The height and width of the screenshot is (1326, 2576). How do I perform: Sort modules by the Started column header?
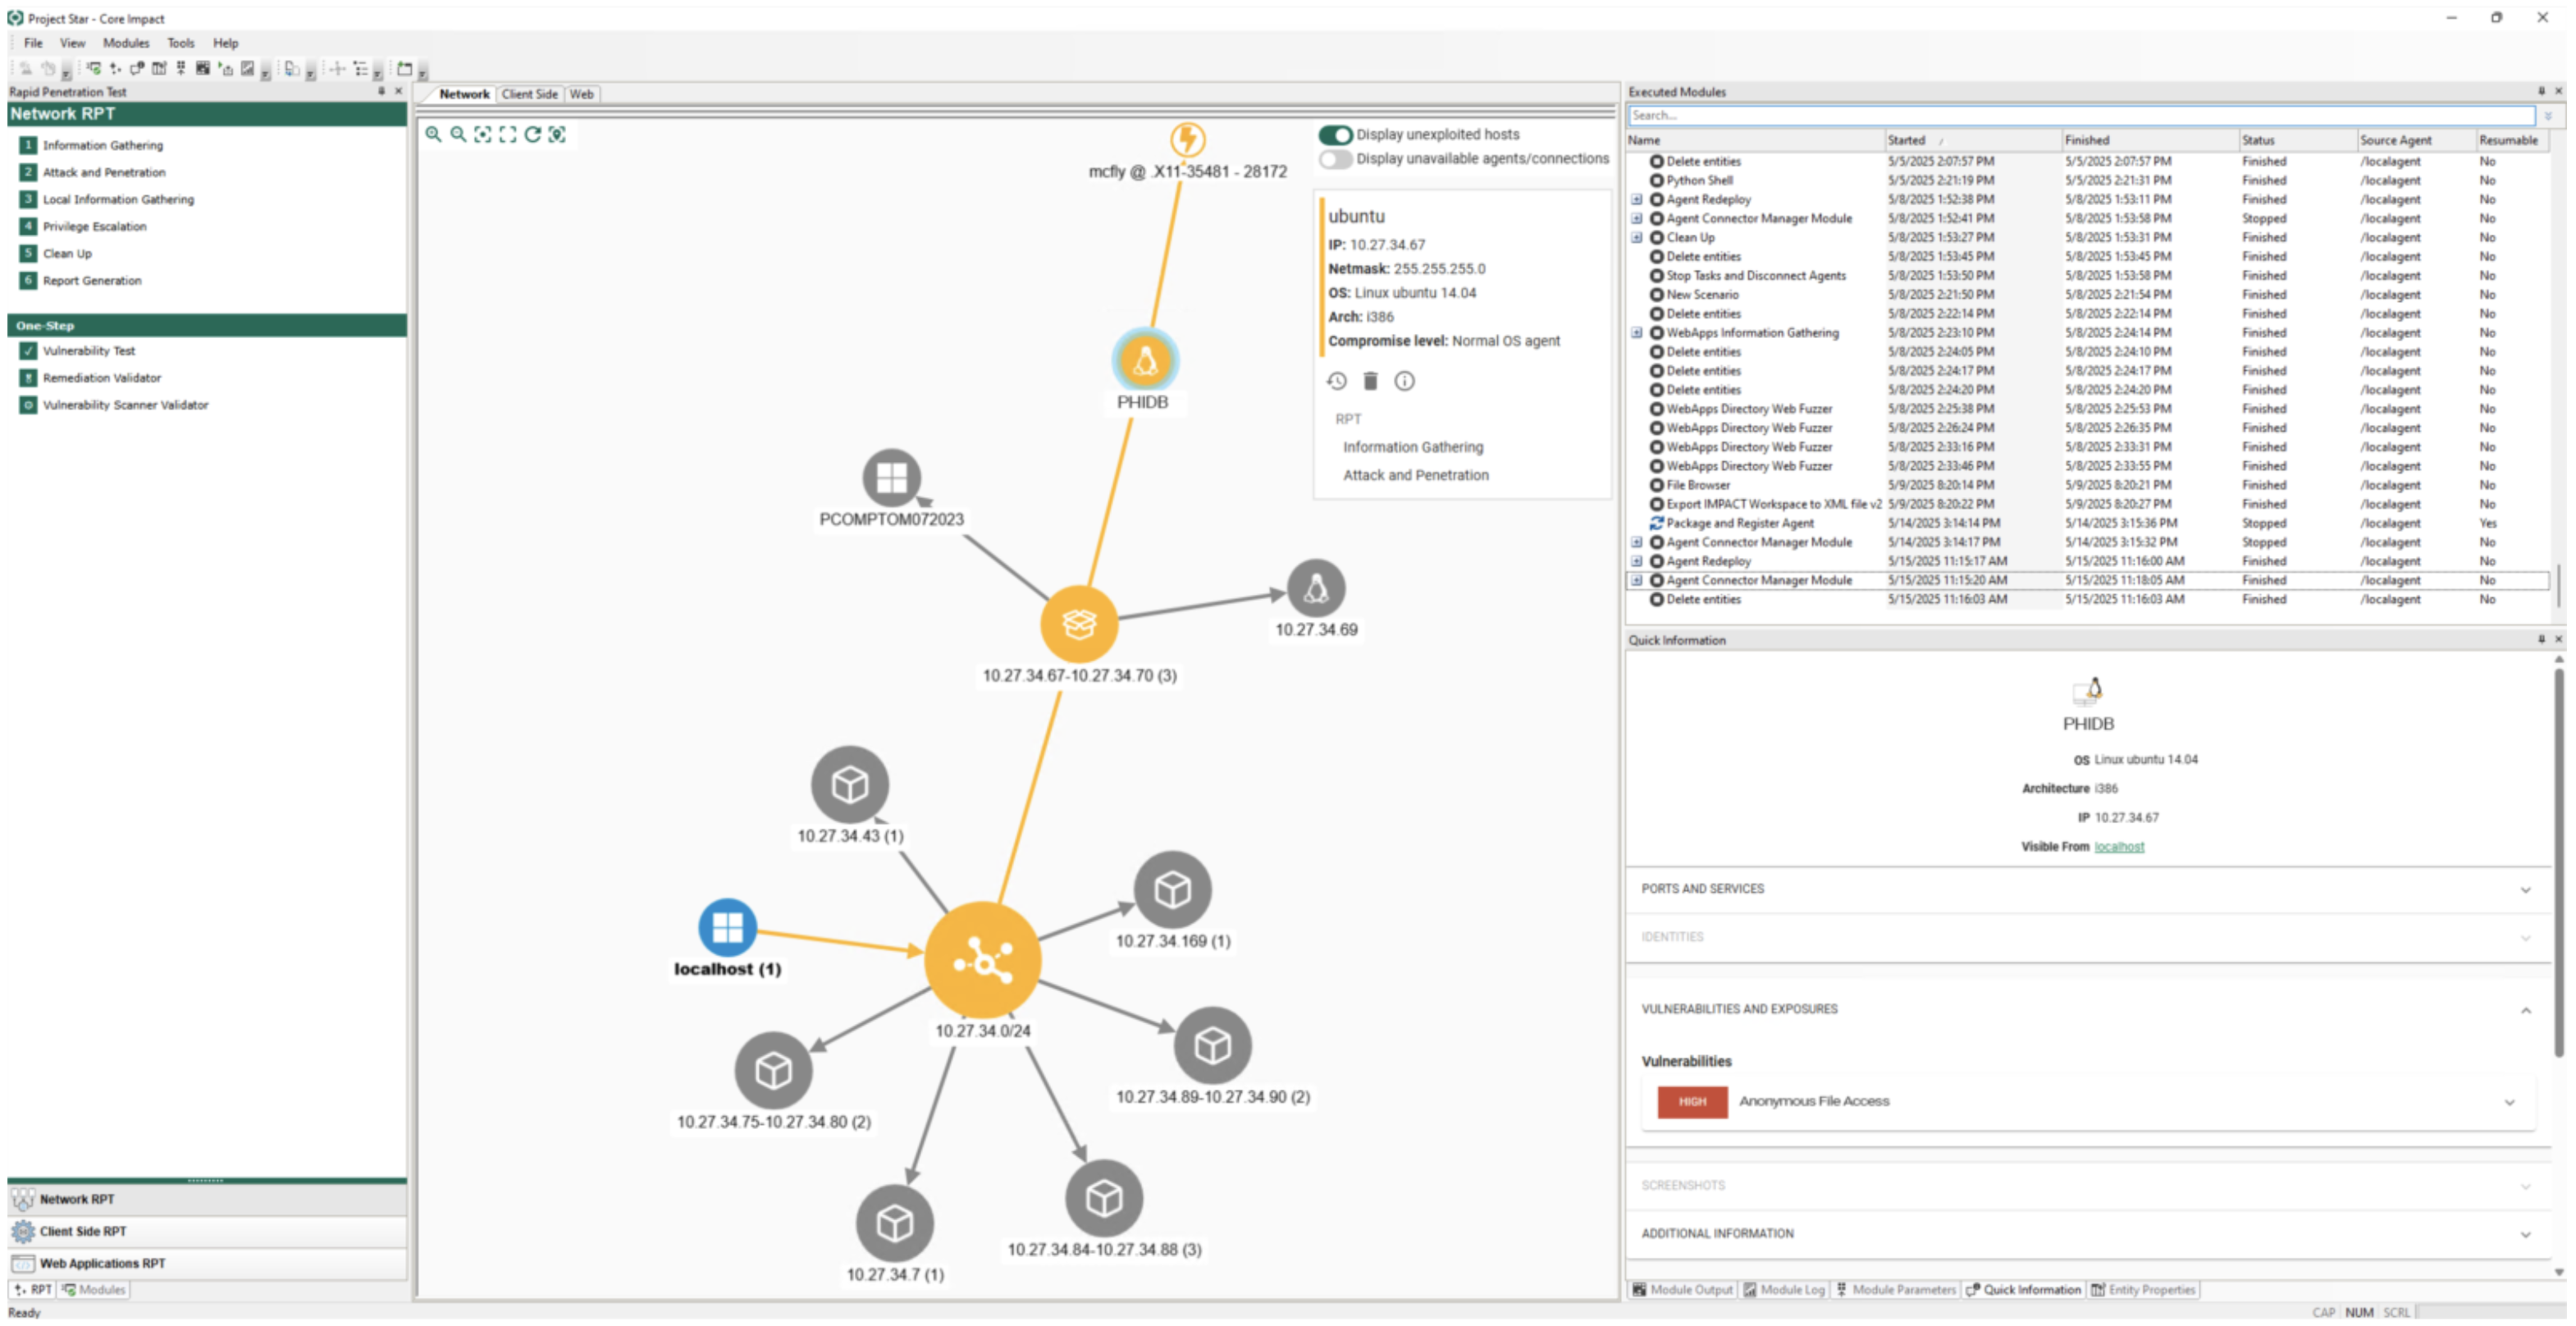pos(1972,141)
